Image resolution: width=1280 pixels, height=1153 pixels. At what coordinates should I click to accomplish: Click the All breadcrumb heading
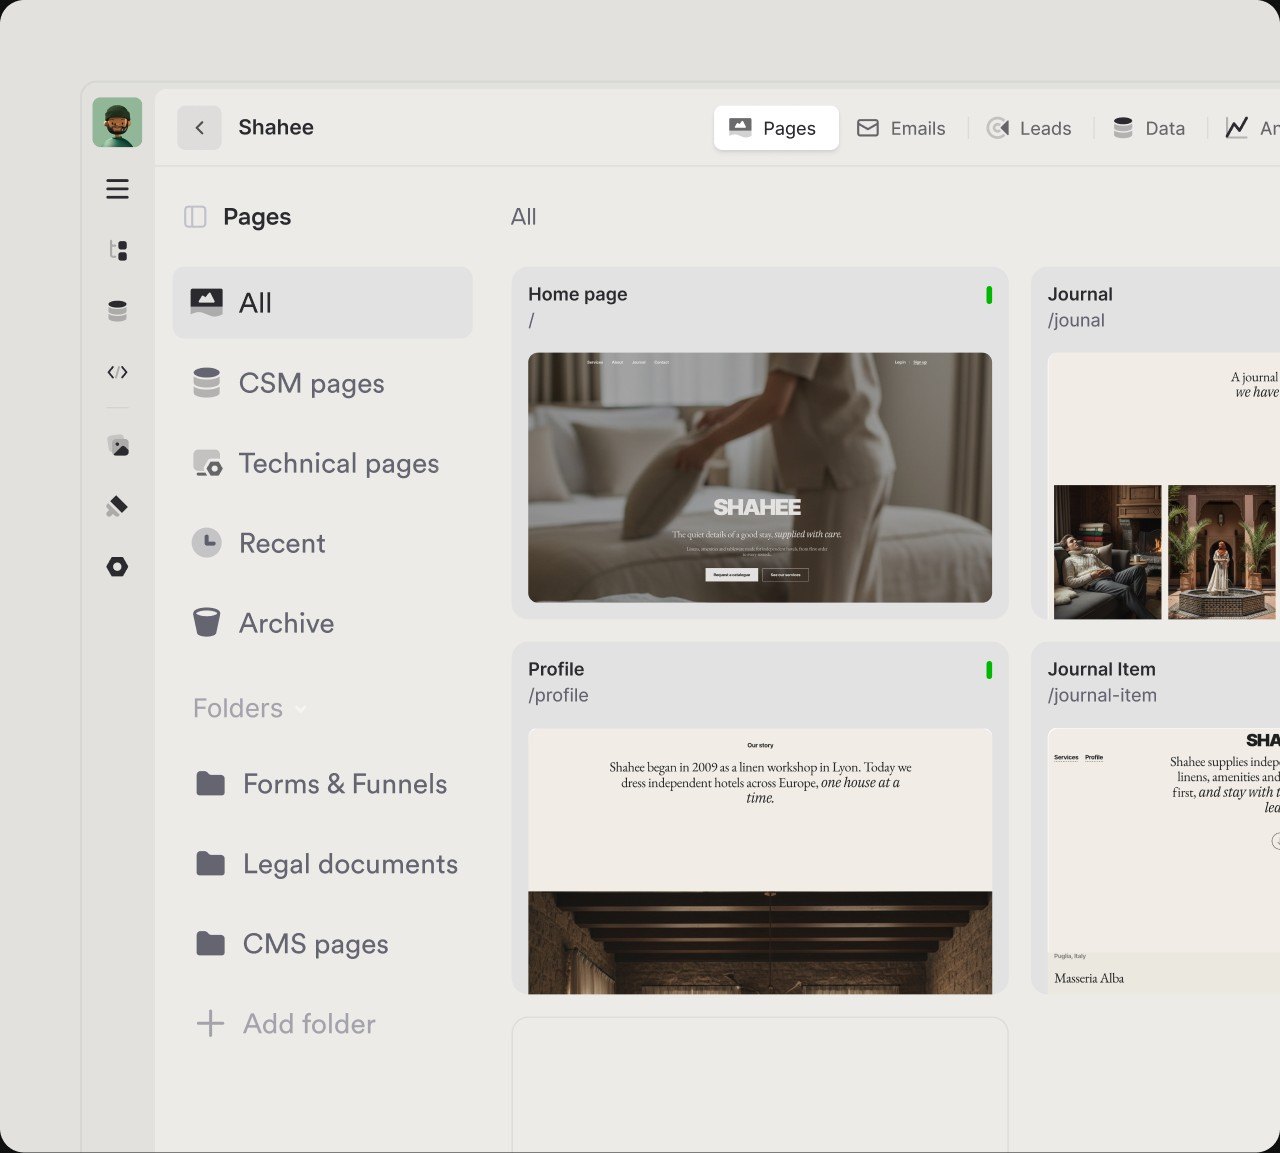(523, 217)
